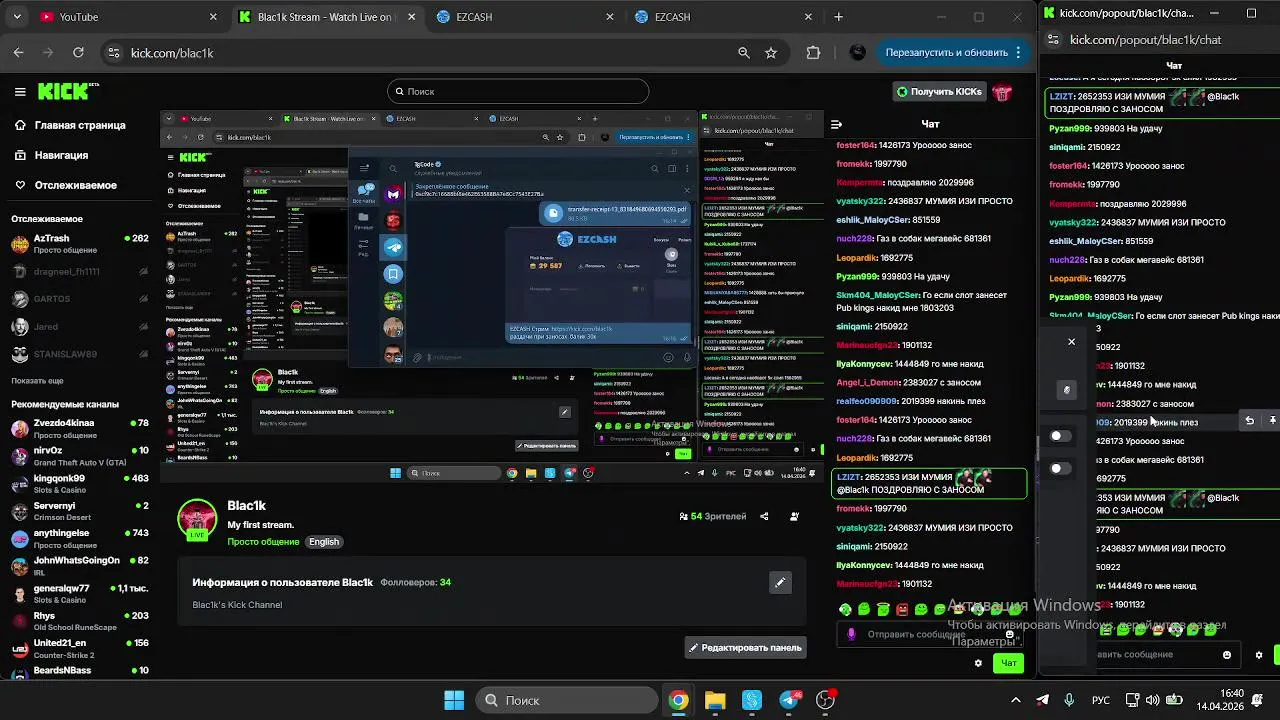Viewport: 1280px width, 720px height.
Task: Open the chat settings gear beside the Чат button
Action: point(979,662)
